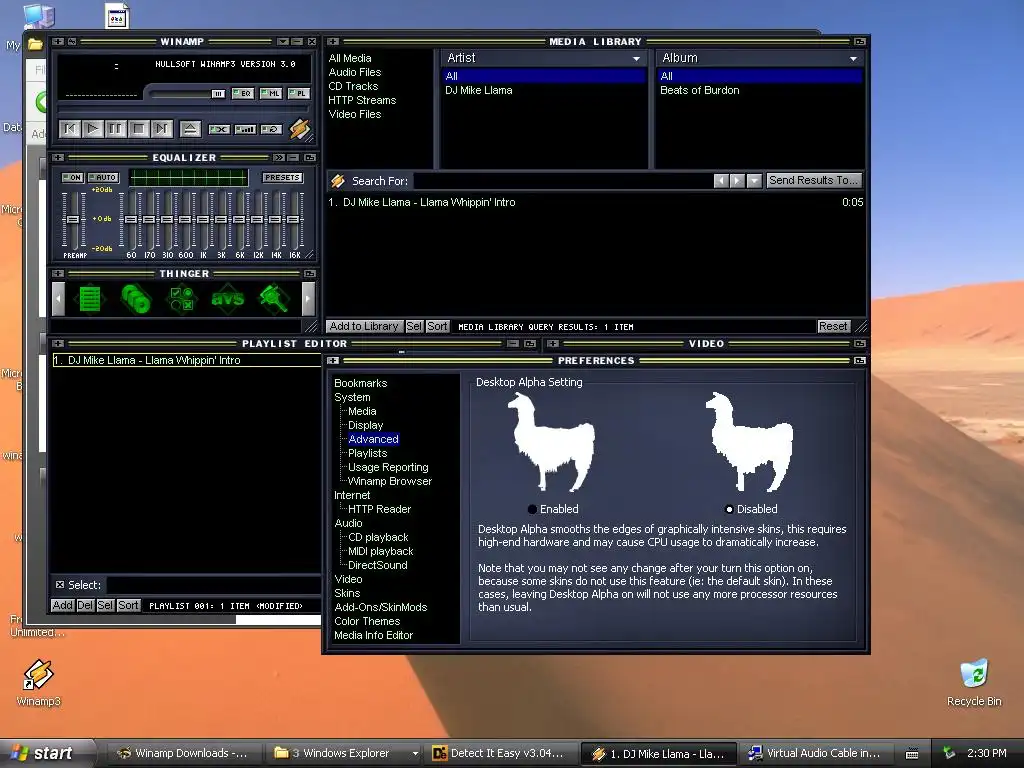Screen dimensions: 1024x768
Task: Open equalizer PRESETS menu
Action: point(282,178)
